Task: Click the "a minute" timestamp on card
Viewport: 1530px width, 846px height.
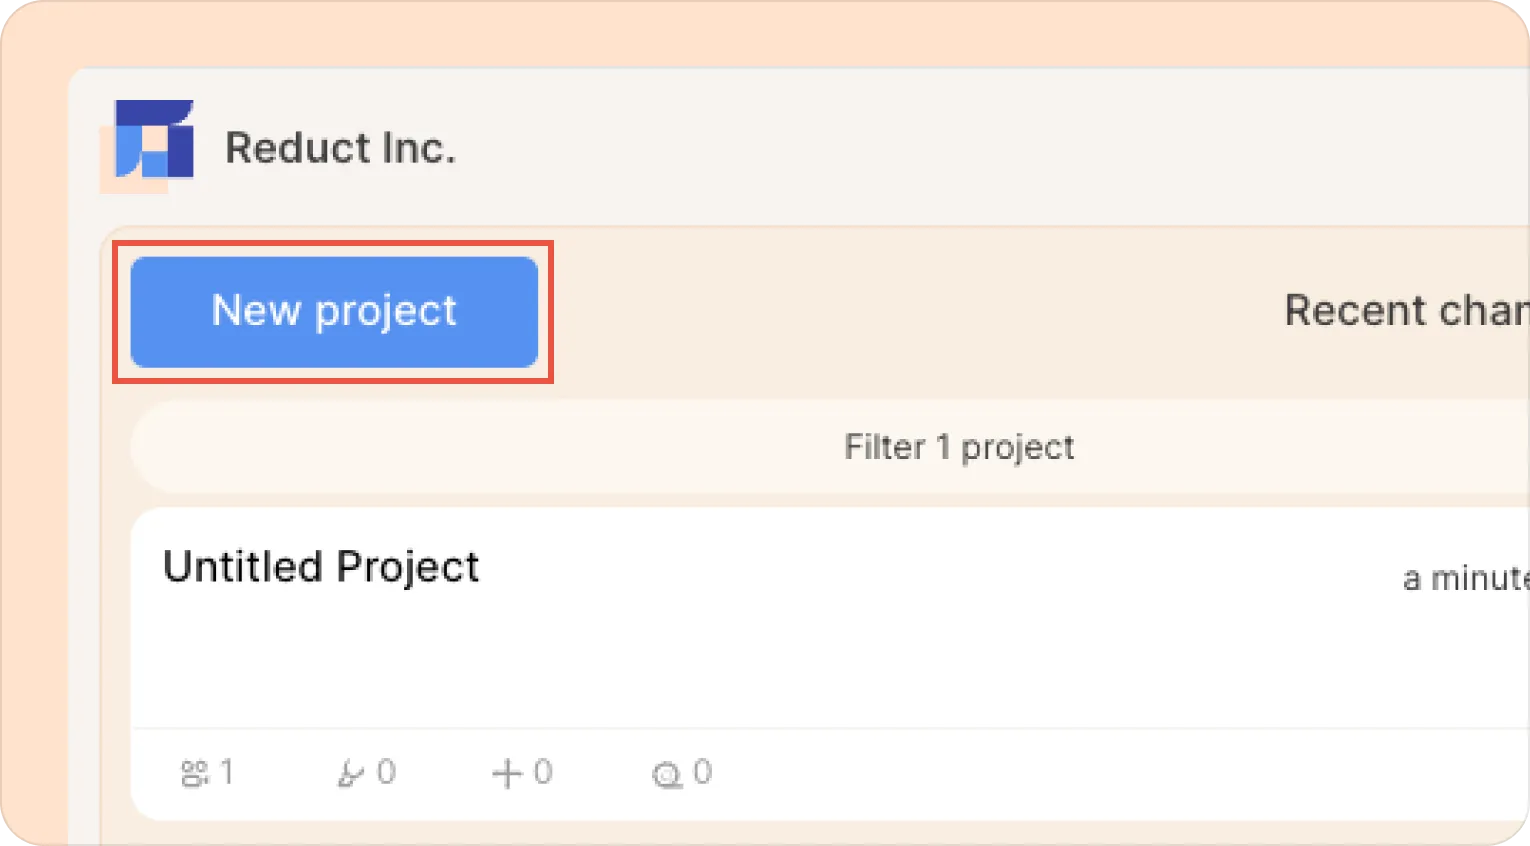Action: click(x=1464, y=578)
